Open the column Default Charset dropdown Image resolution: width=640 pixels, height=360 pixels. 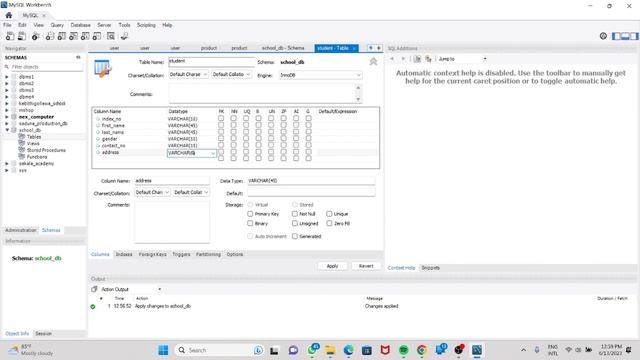click(x=152, y=192)
